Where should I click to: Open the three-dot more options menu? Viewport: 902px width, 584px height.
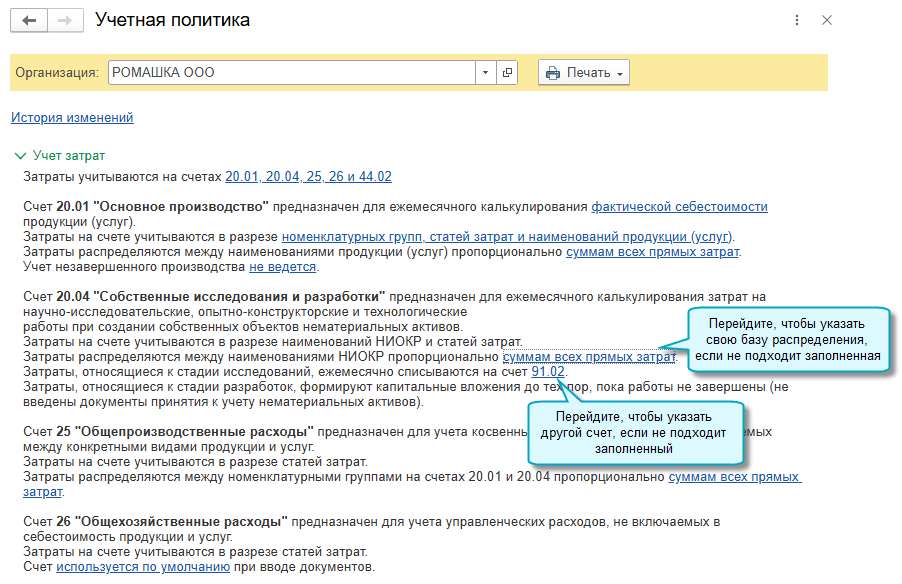coord(796,21)
